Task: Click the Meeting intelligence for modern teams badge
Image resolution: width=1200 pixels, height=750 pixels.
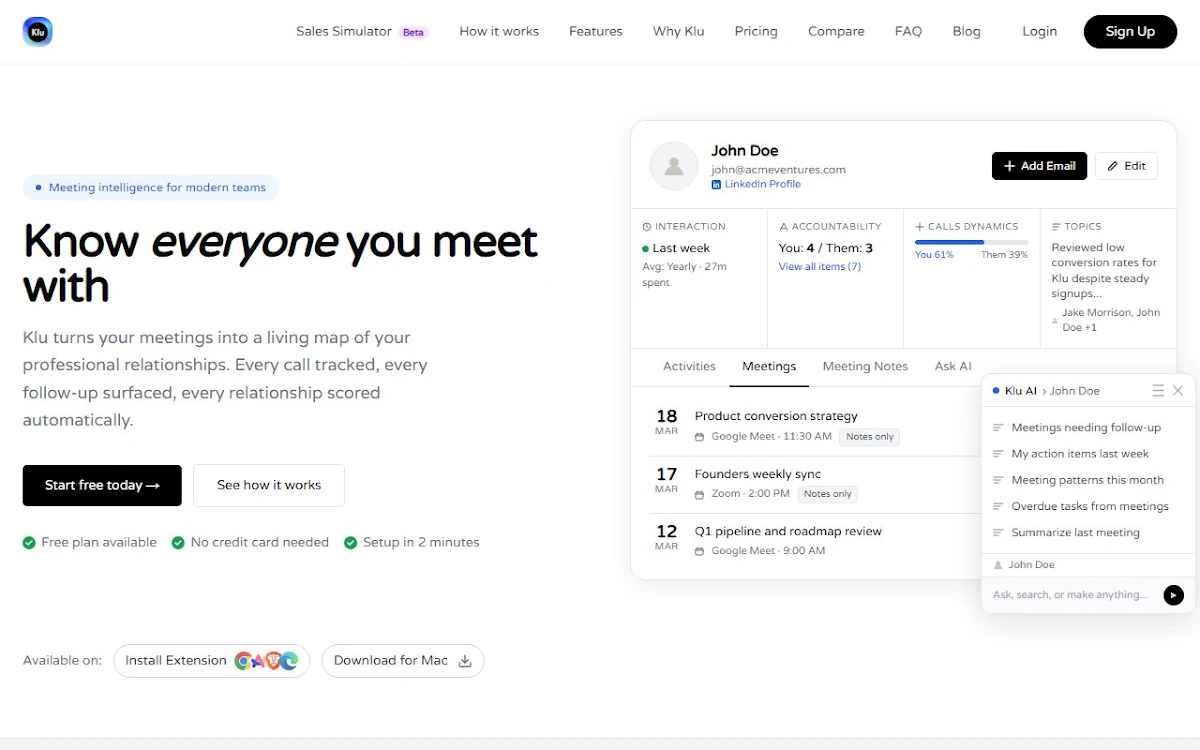Action: [x=151, y=188]
